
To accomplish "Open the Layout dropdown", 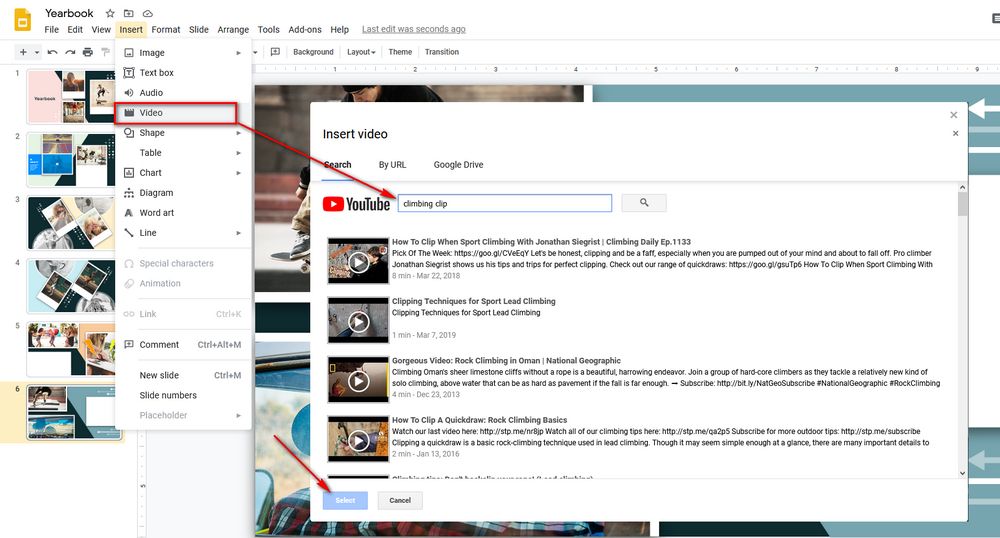I will click(361, 52).
